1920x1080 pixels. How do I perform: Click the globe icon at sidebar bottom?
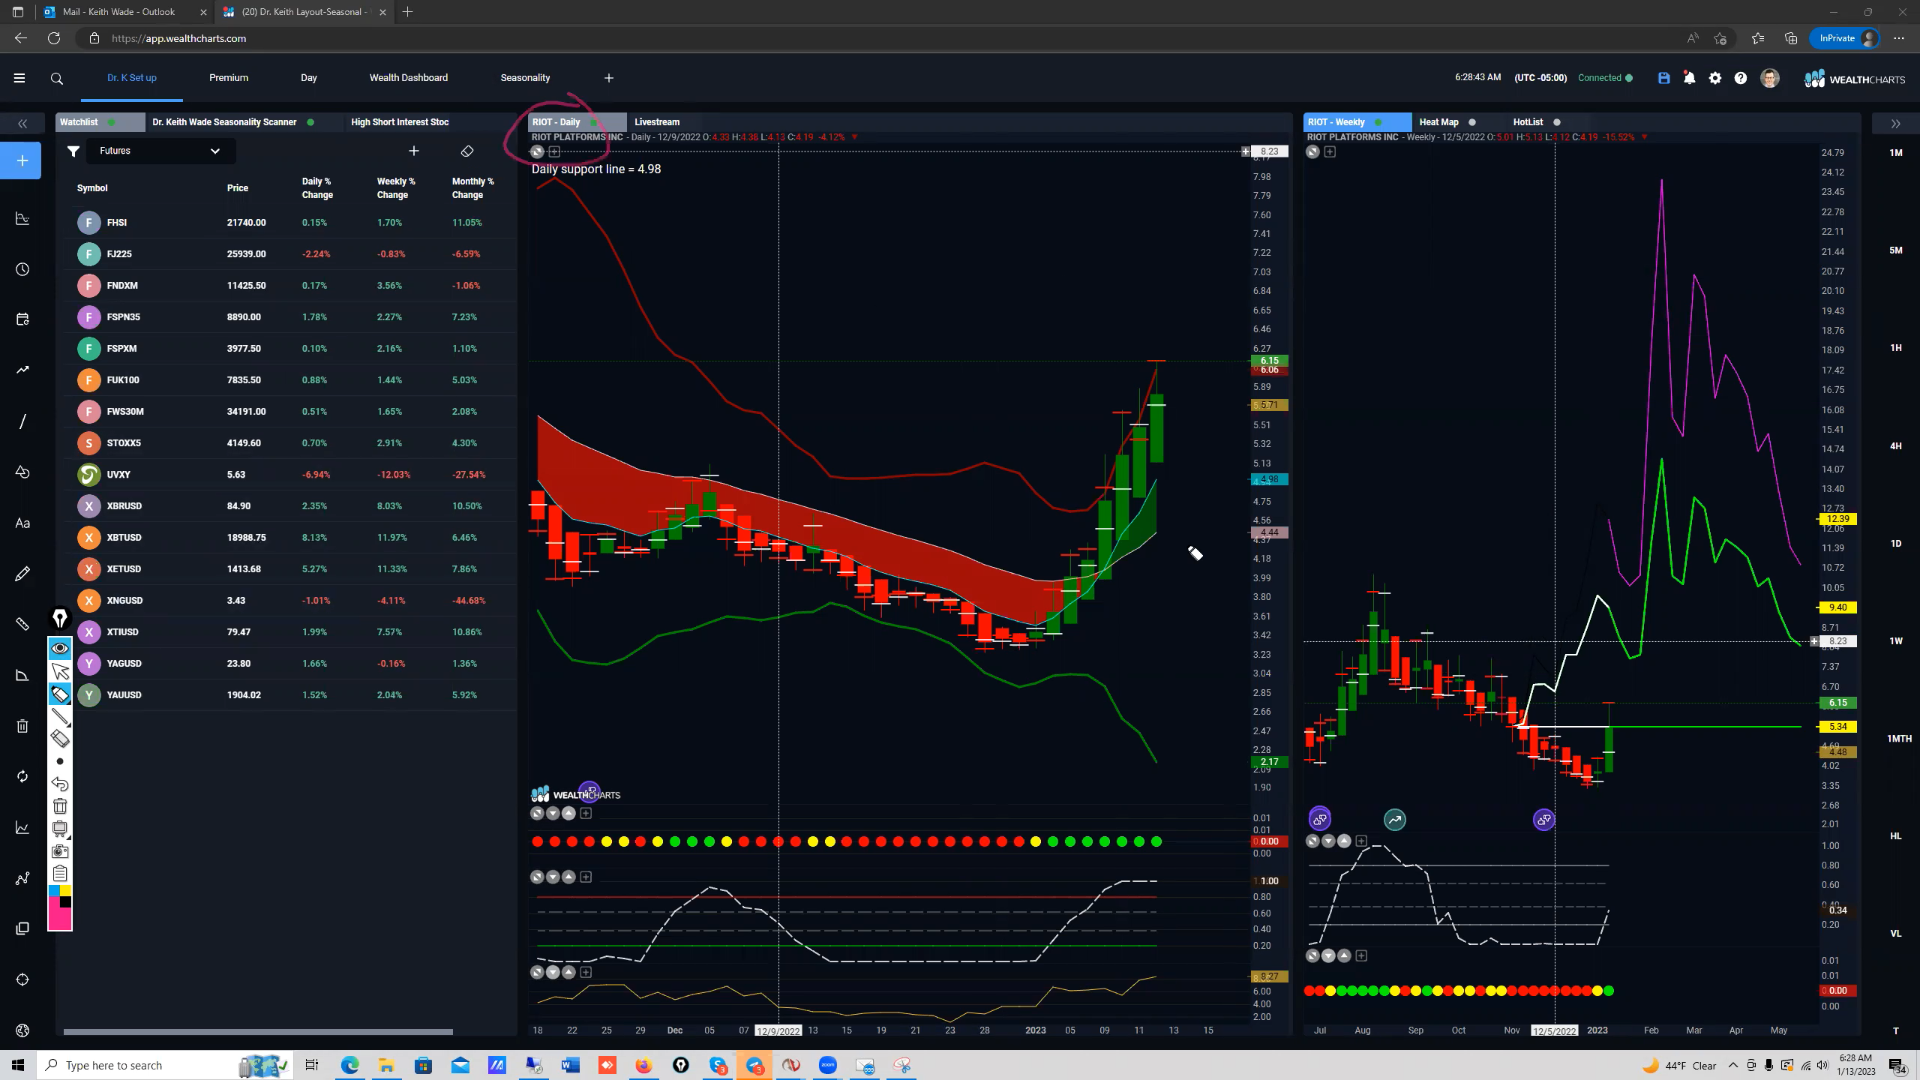point(22,1030)
